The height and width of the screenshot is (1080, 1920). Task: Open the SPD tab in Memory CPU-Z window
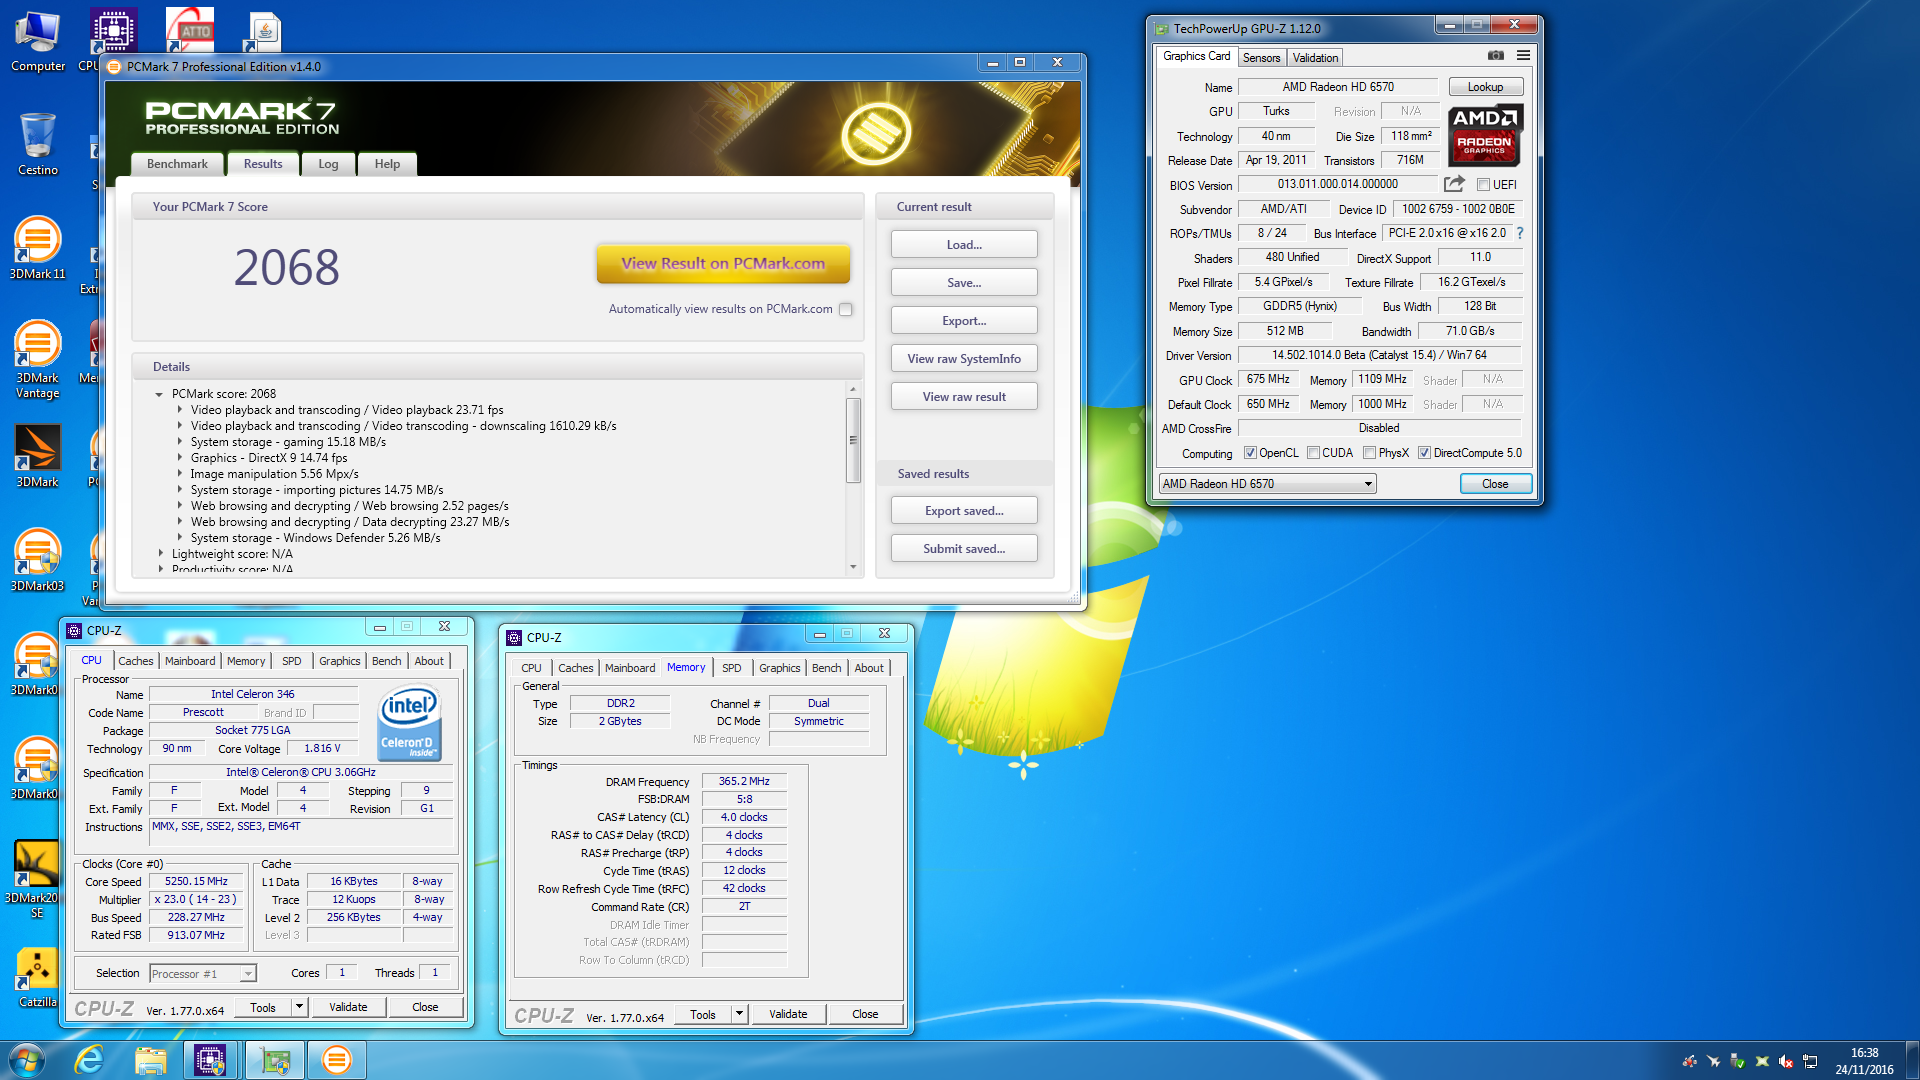pyautogui.click(x=731, y=668)
